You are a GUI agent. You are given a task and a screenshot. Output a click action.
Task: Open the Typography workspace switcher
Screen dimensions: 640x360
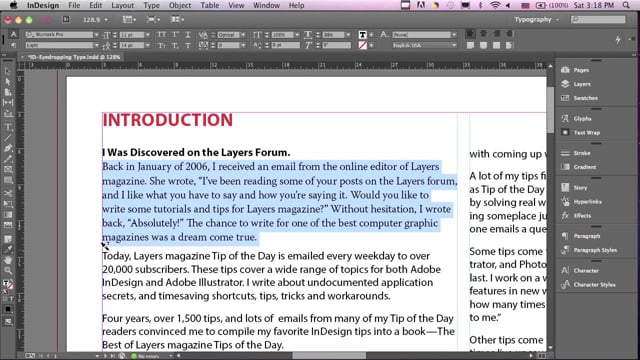click(536, 20)
